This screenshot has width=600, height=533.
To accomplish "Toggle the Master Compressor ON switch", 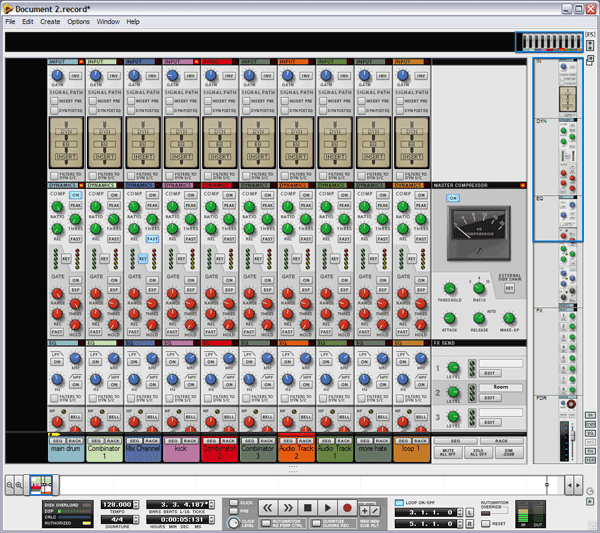I will (x=453, y=198).
